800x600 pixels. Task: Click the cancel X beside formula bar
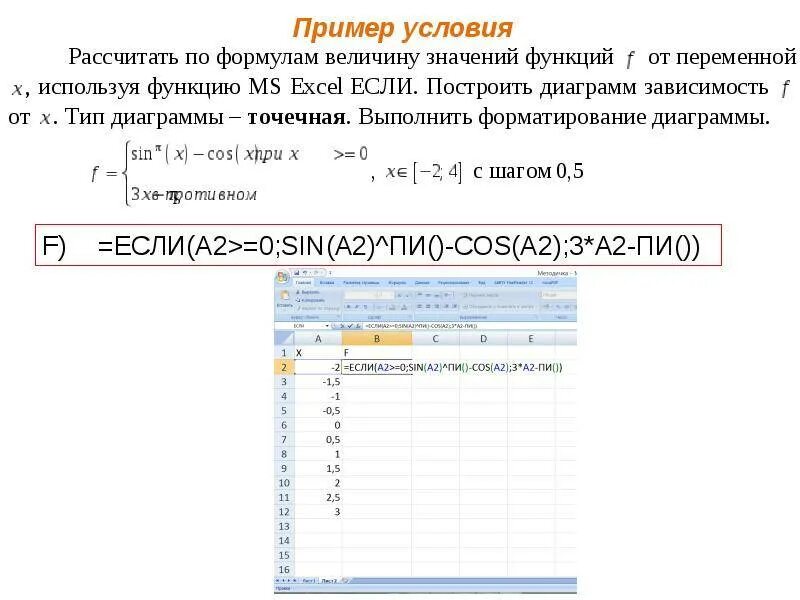coord(342,326)
